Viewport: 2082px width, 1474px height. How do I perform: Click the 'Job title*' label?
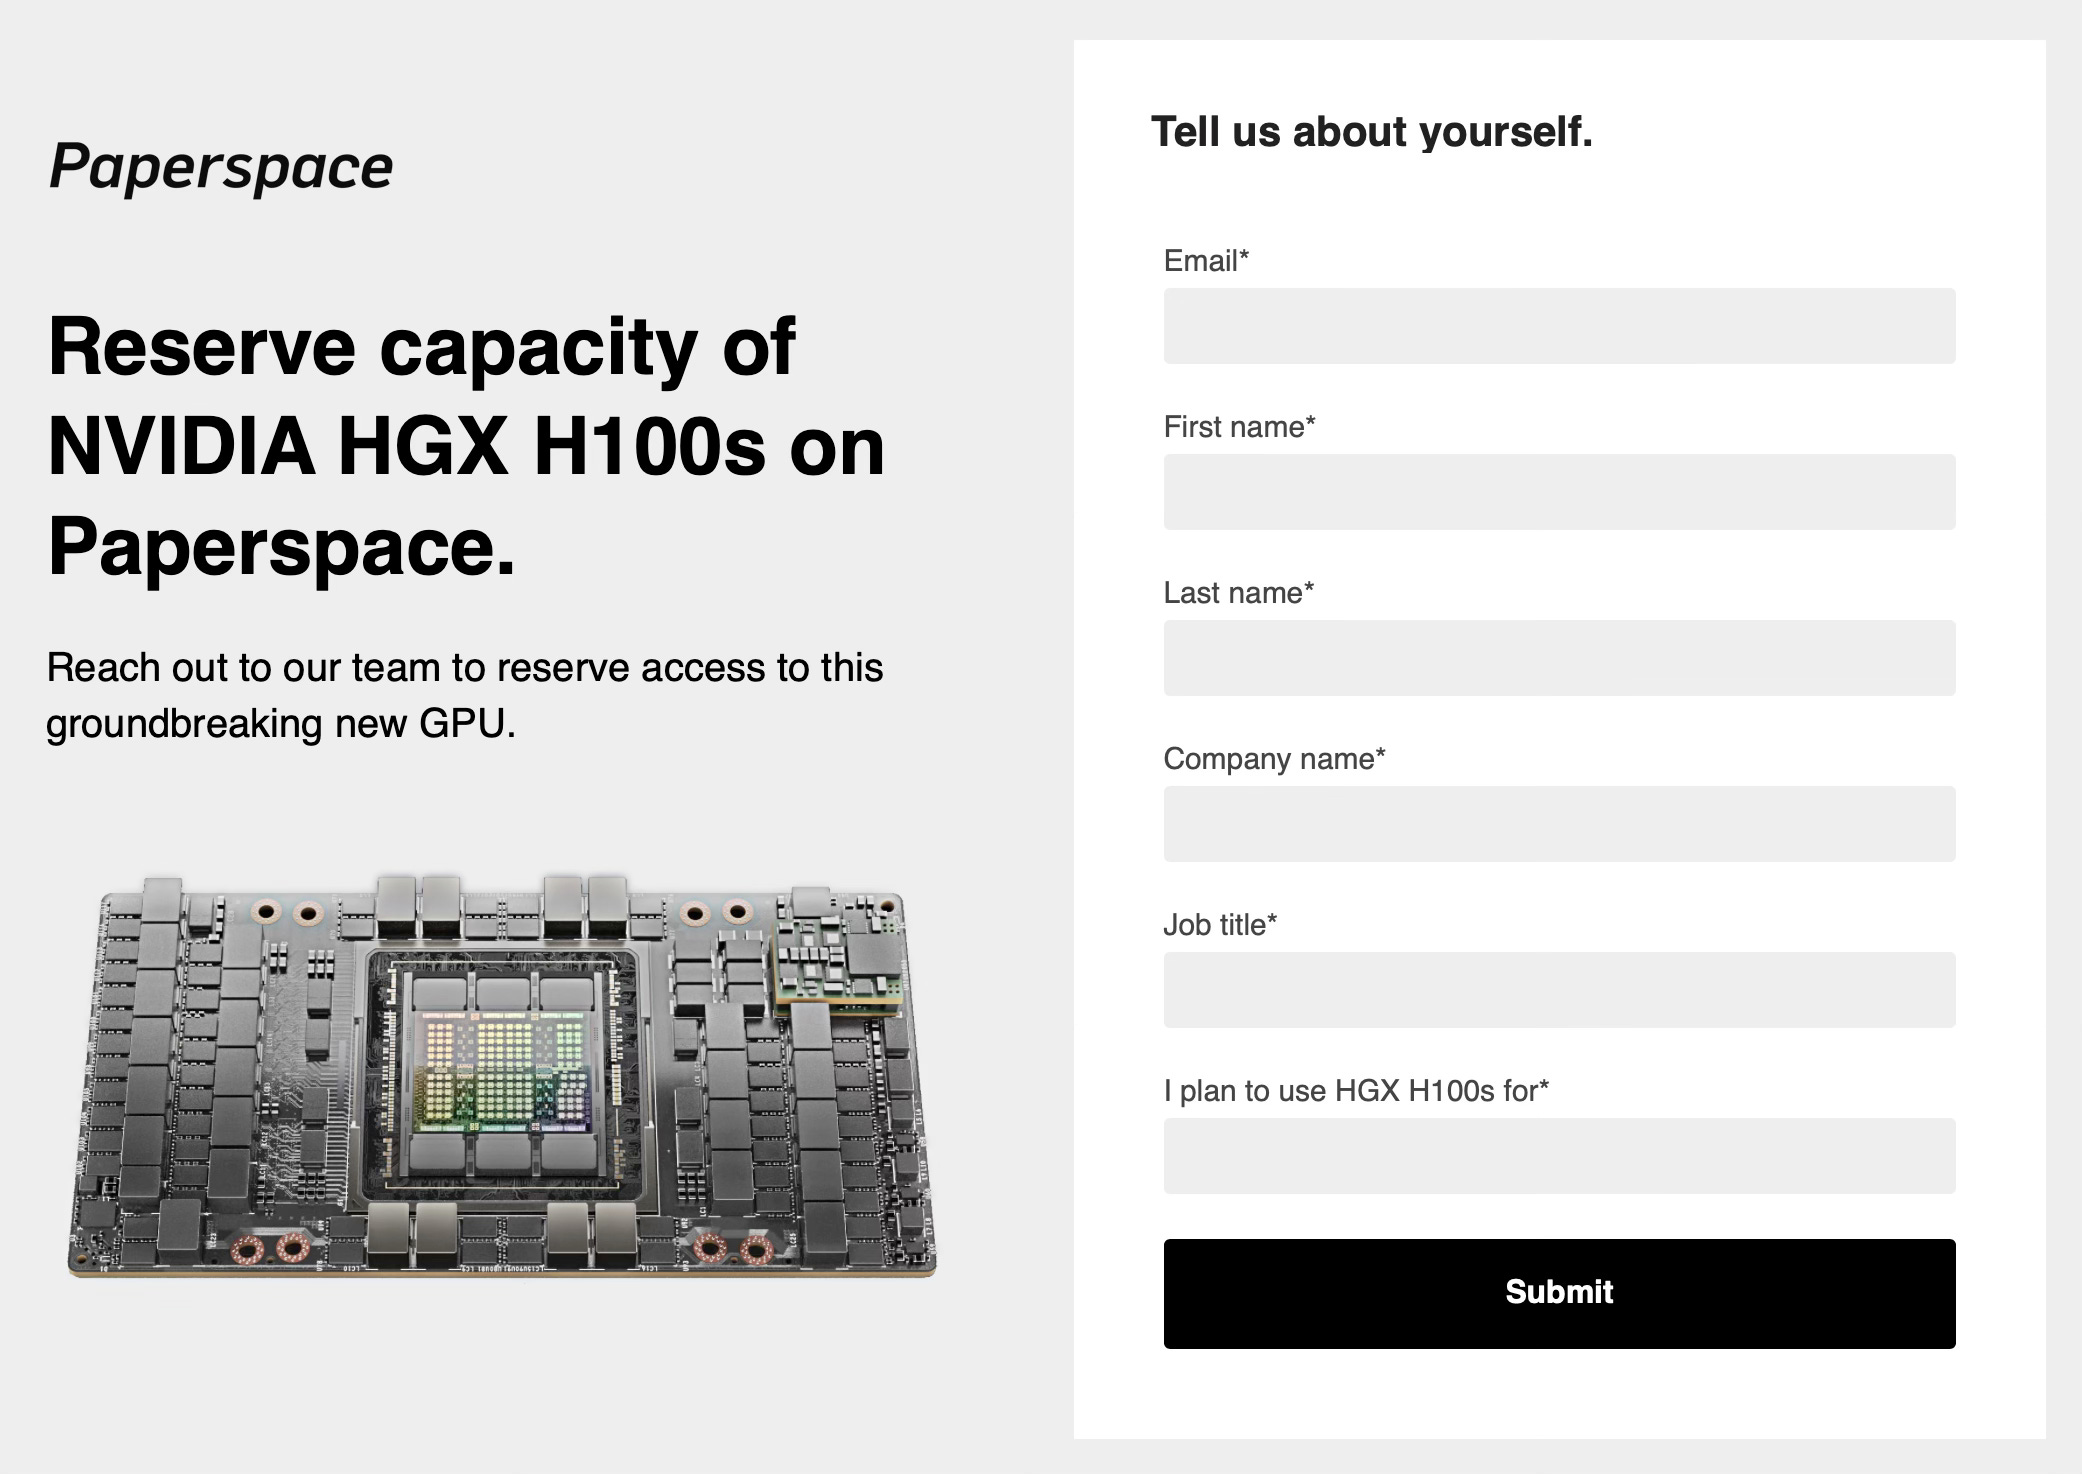click(1220, 925)
